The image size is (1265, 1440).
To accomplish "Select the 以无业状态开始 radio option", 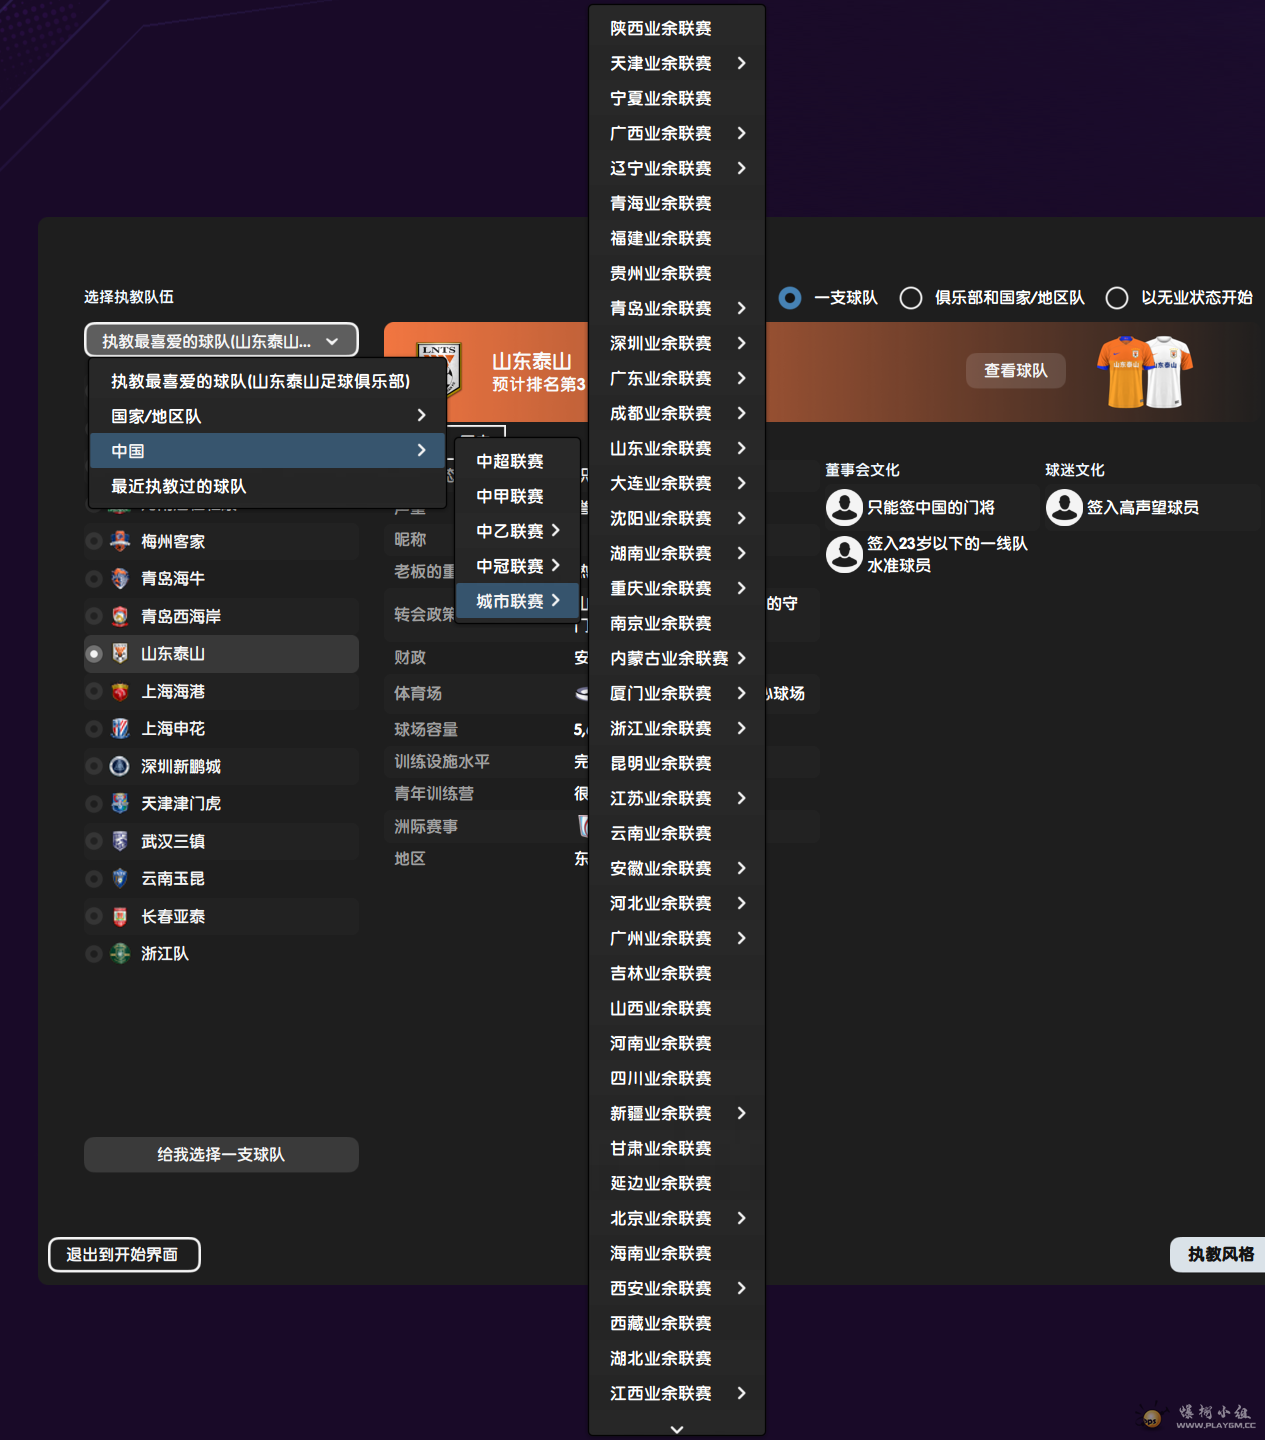I will pos(1117,298).
